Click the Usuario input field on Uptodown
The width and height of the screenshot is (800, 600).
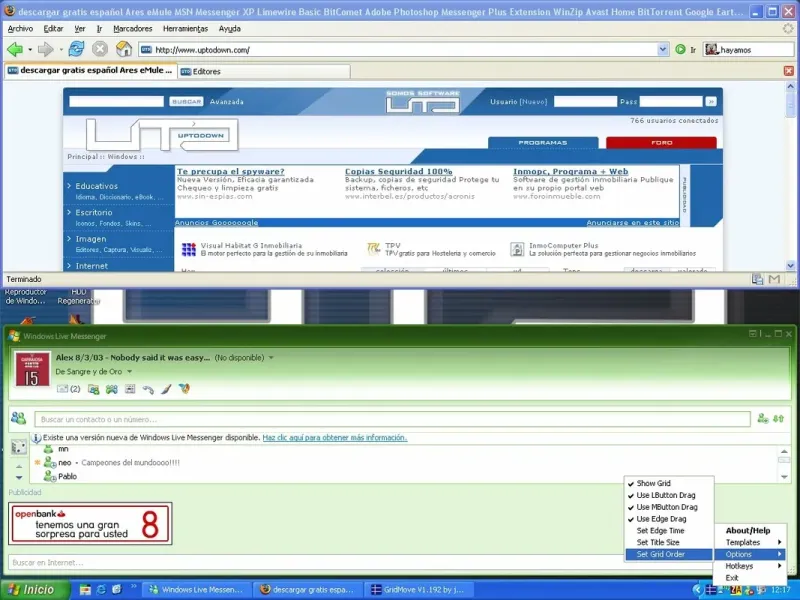pos(585,102)
